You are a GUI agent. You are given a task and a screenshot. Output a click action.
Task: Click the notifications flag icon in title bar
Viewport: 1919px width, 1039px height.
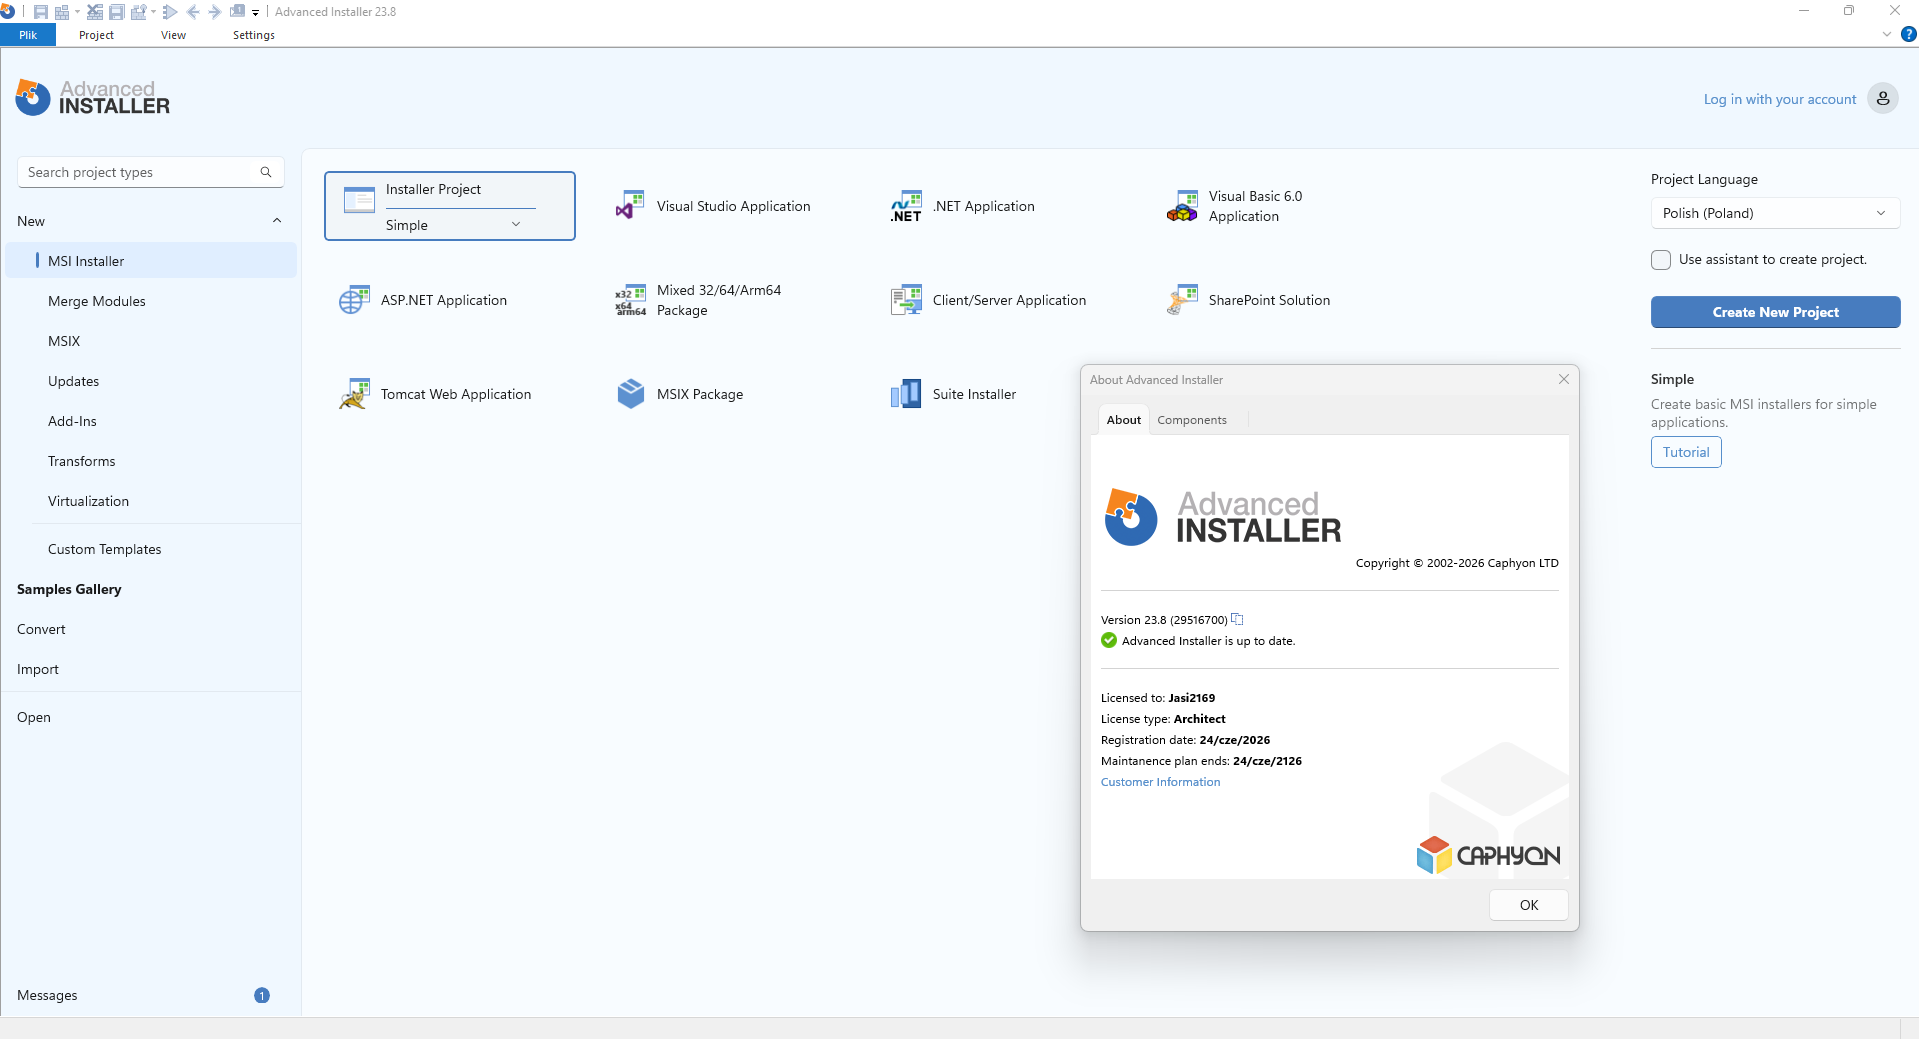[x=237, y=12]
